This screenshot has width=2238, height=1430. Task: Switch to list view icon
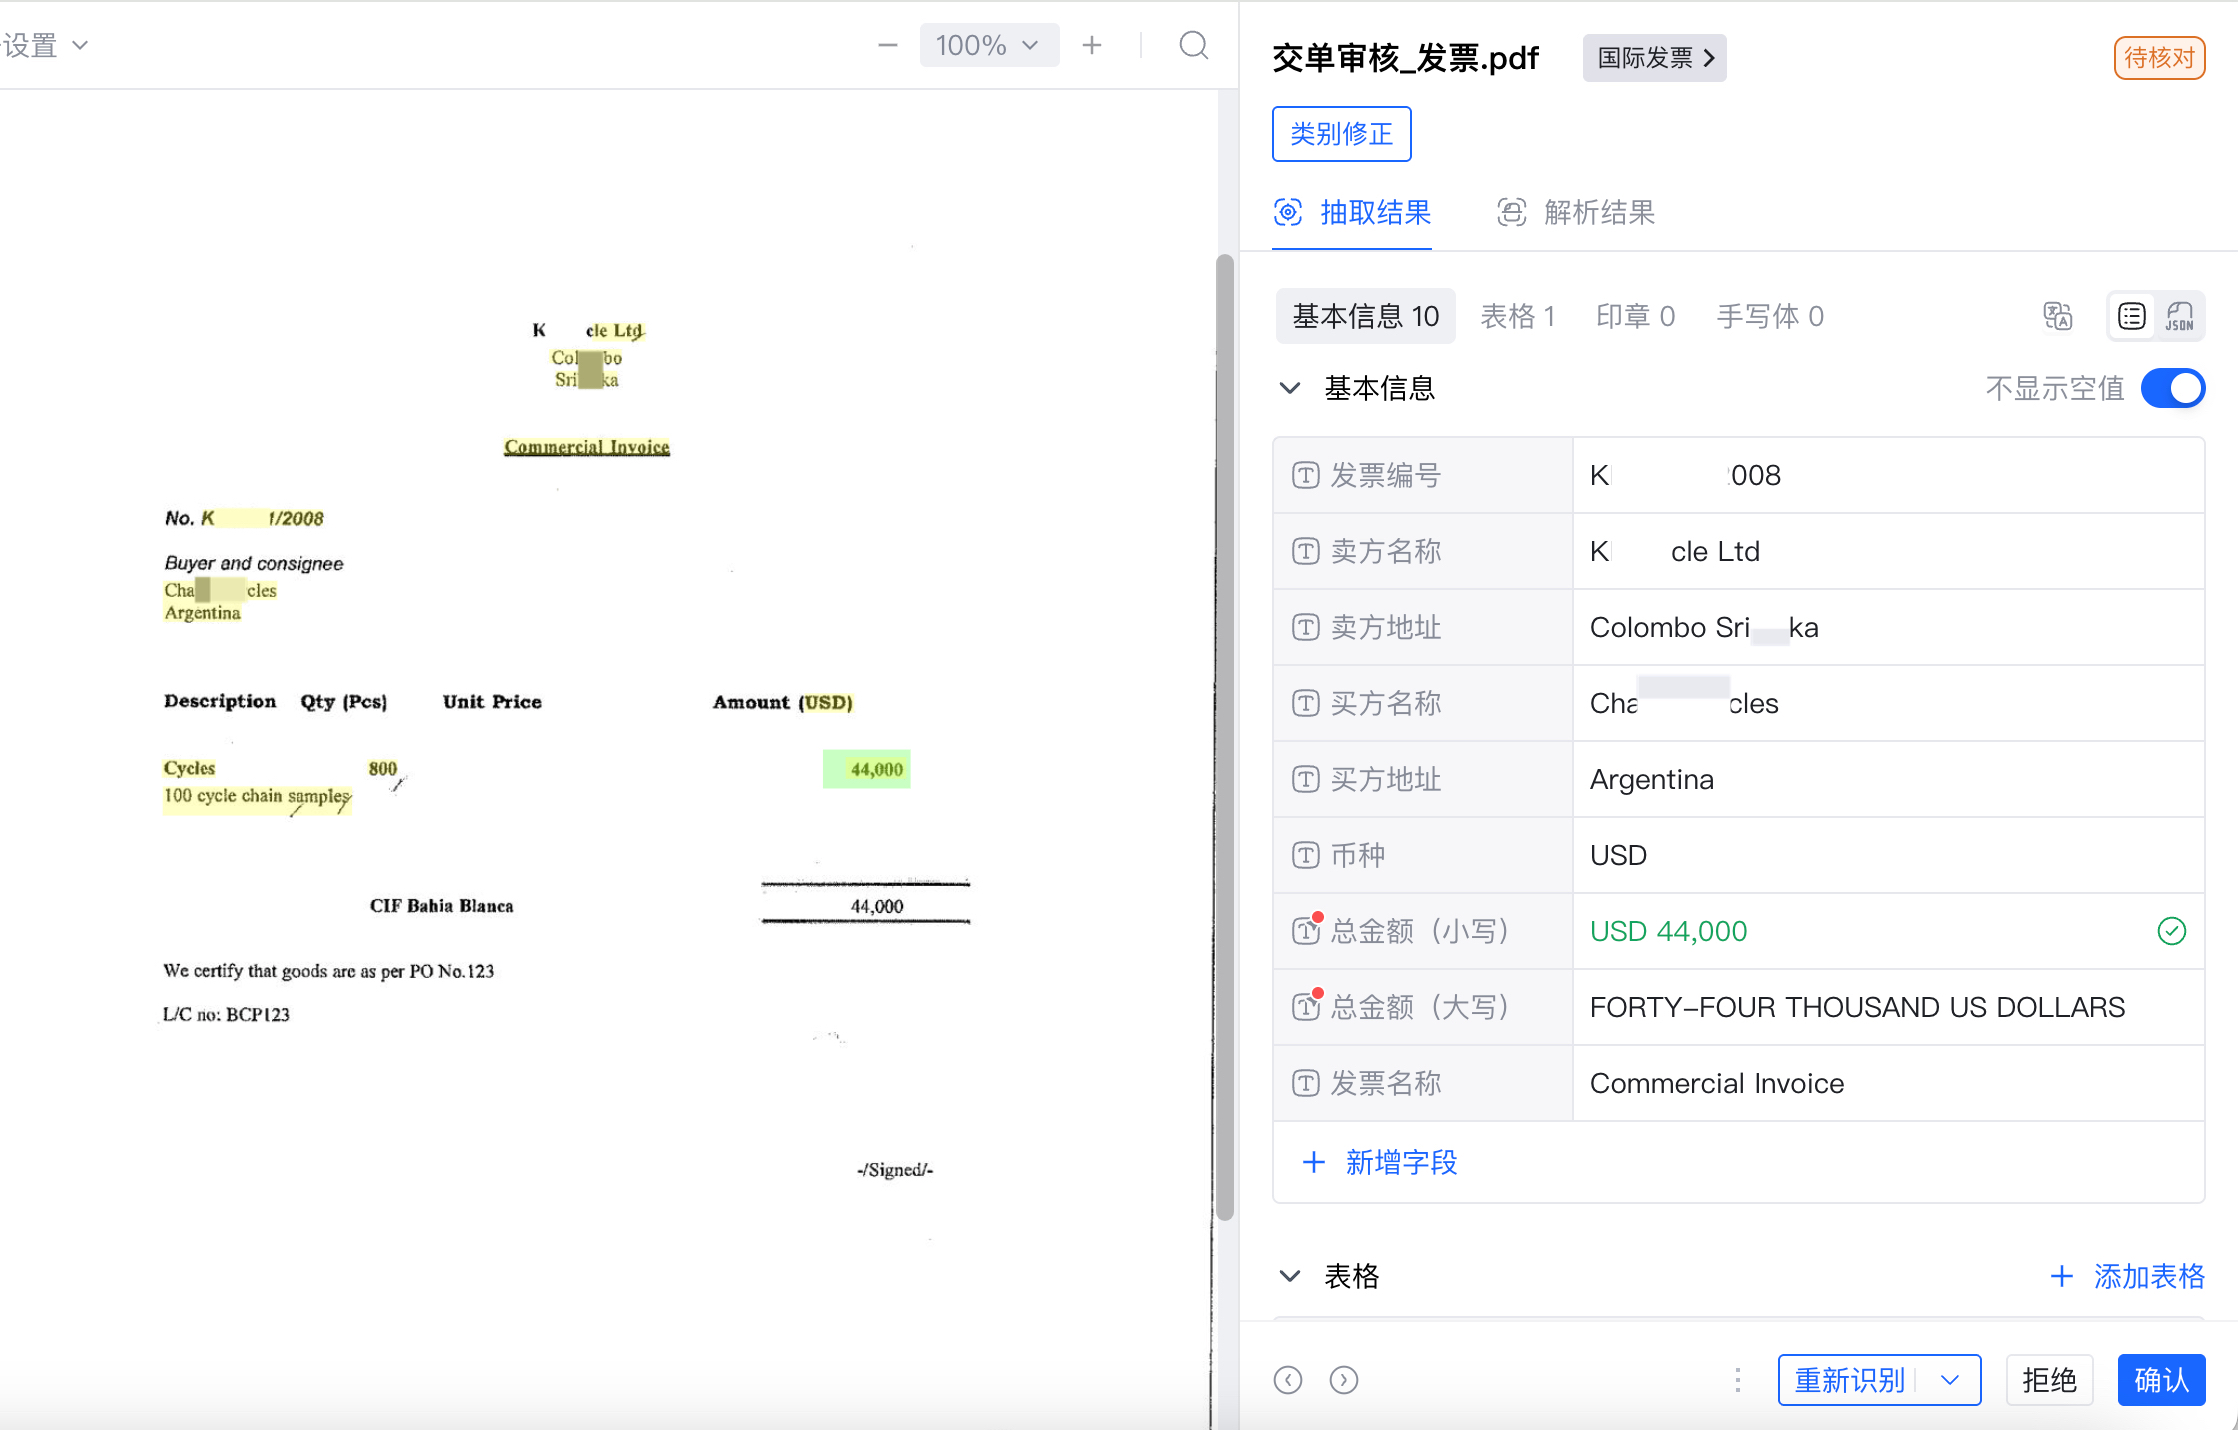2131,316
